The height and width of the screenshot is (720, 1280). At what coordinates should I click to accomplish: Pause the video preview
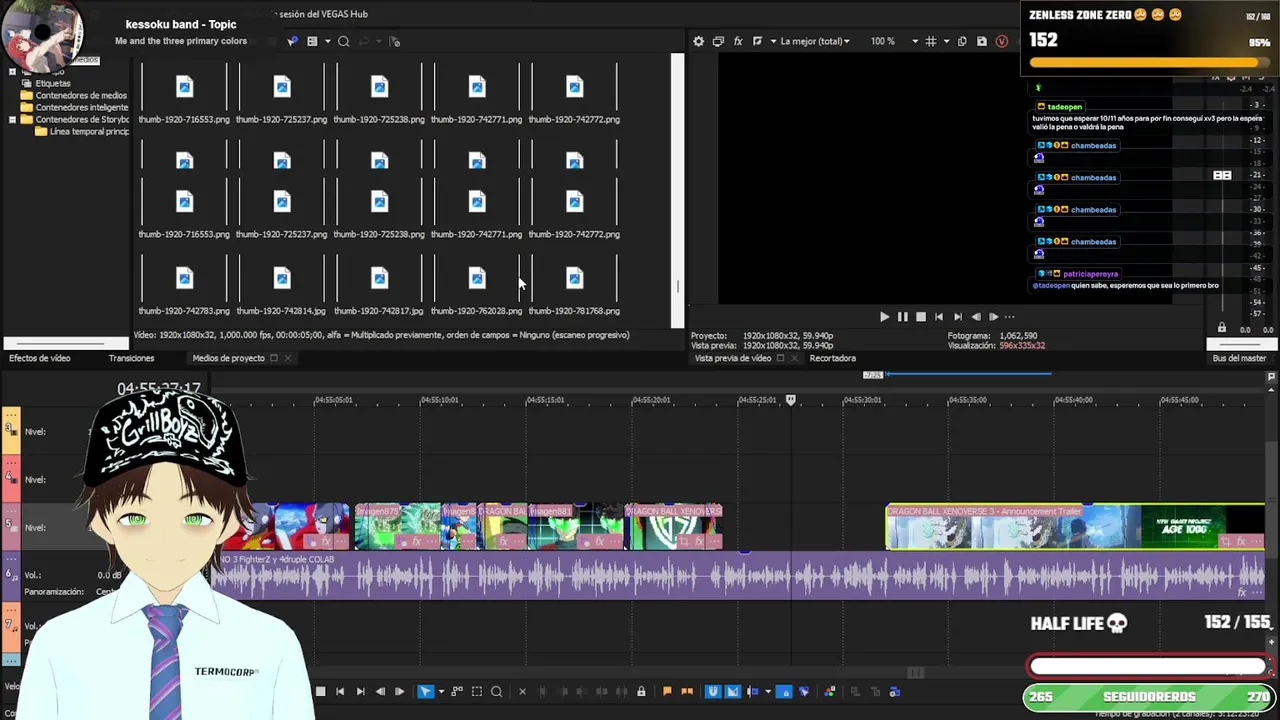click(902, 317)
